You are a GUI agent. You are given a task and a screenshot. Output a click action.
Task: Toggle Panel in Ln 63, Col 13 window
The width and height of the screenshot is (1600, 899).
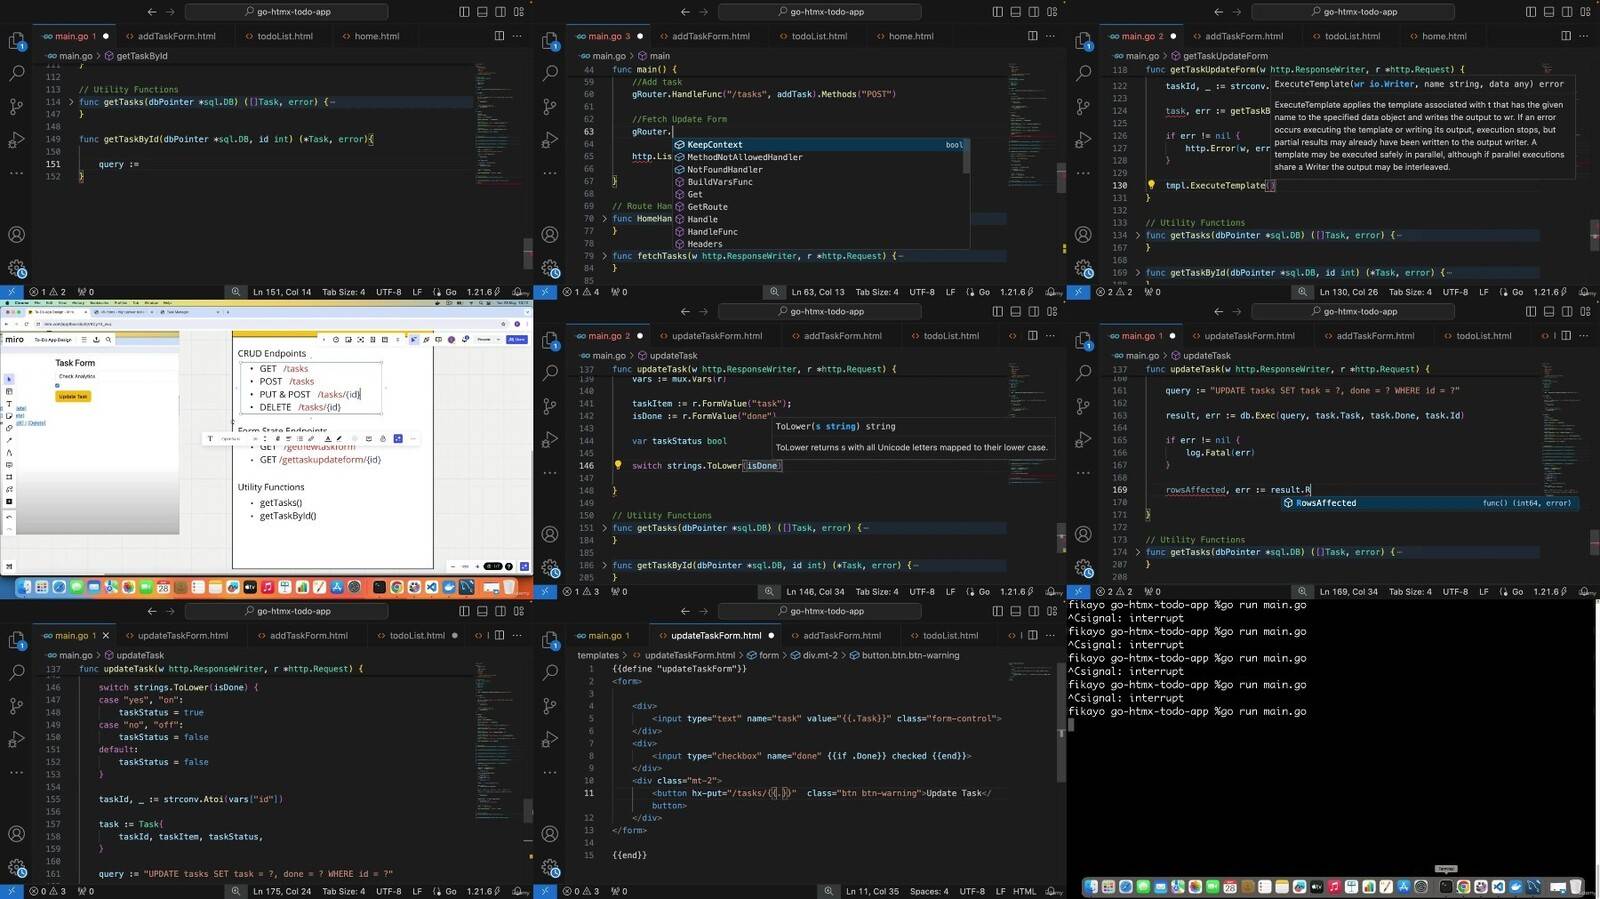point(1016,12)
